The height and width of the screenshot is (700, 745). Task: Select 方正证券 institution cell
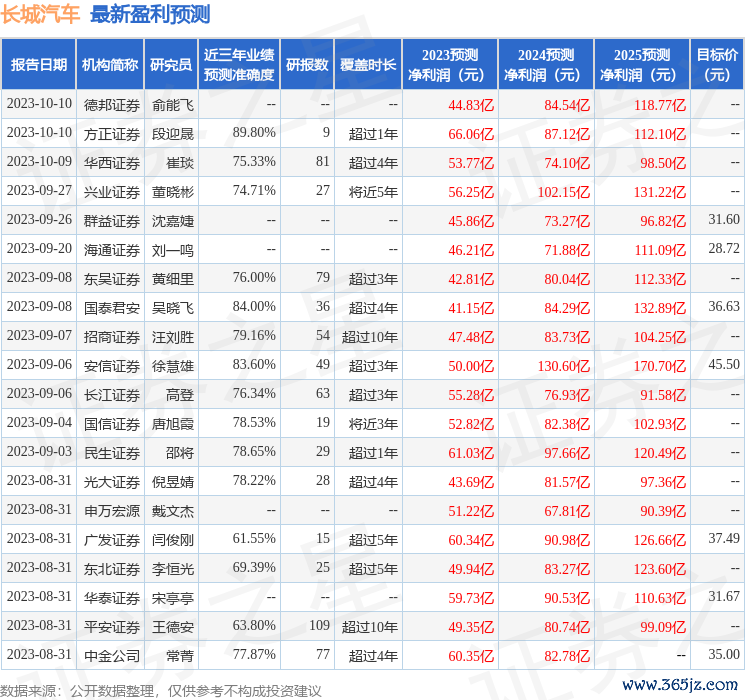click(112, 134)
